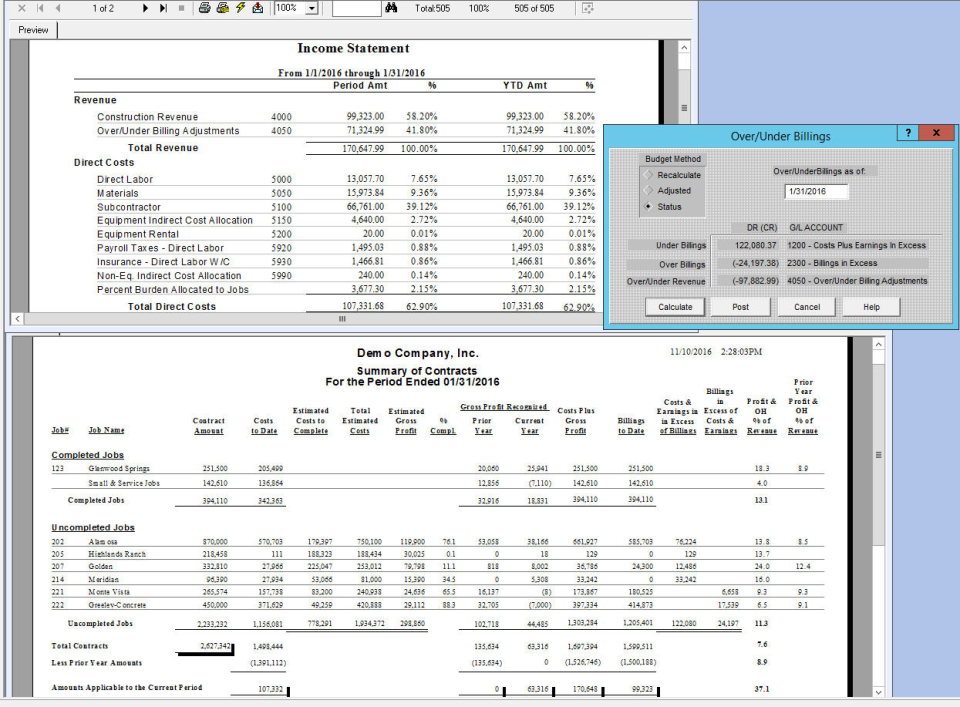Close the Over/Under Billings dialog
Image resolution: width=960 pixels, height=707 pixels.
936,133
